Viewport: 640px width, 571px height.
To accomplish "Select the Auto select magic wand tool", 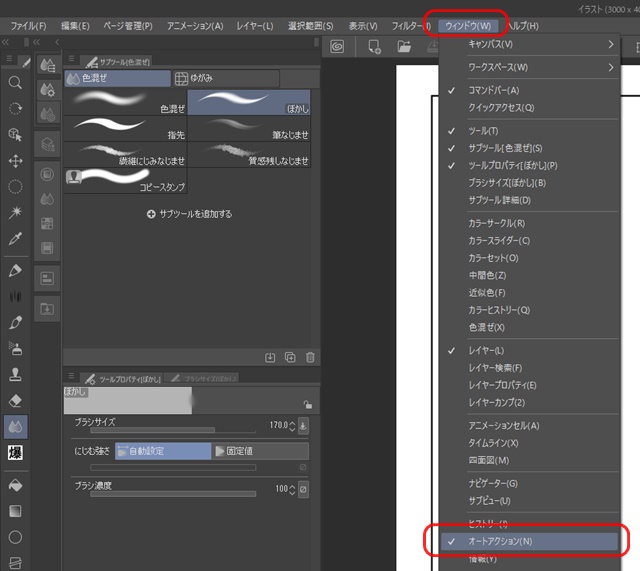I will (x=15, y=212).
